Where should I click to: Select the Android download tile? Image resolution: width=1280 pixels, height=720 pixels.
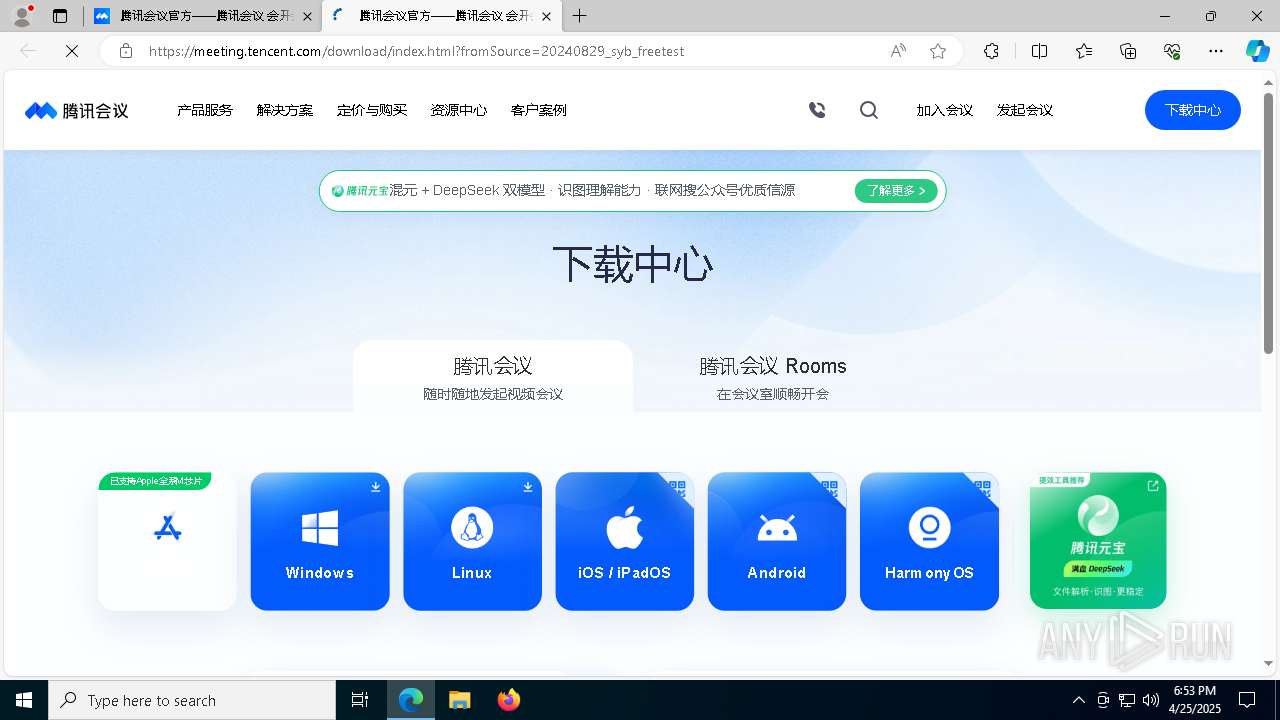click(777, 541)
